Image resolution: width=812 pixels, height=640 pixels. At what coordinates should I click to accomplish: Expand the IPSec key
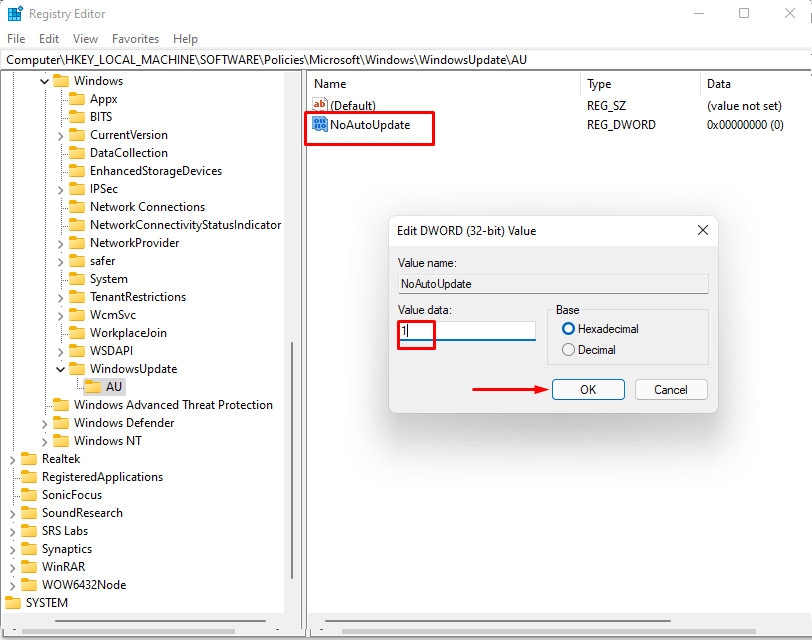click(x=60, y=190)
